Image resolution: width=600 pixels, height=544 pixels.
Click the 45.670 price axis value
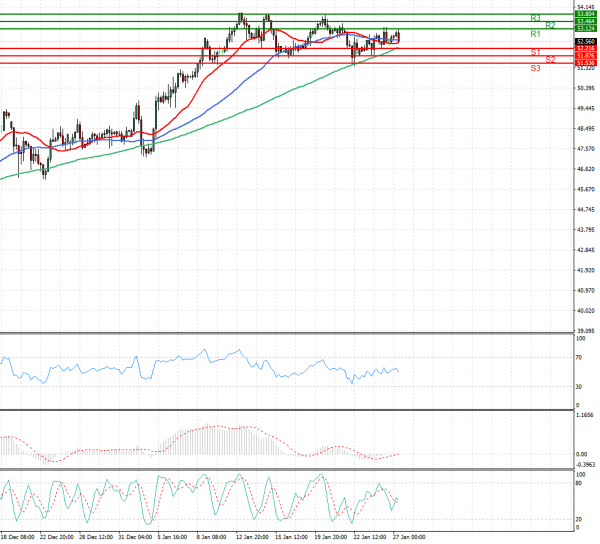click(586, 189)
